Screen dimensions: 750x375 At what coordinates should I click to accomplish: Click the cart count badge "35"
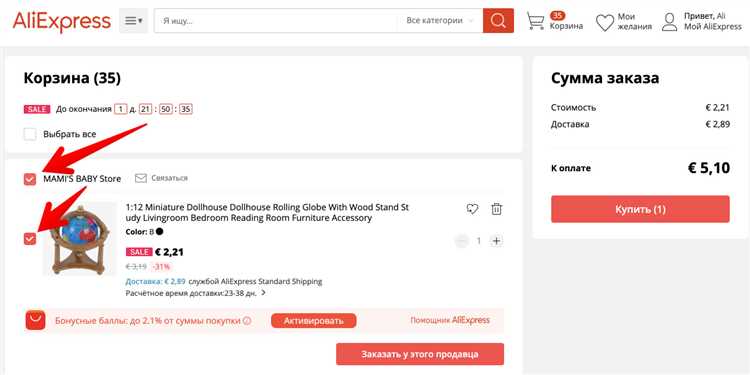pos(557,15)
